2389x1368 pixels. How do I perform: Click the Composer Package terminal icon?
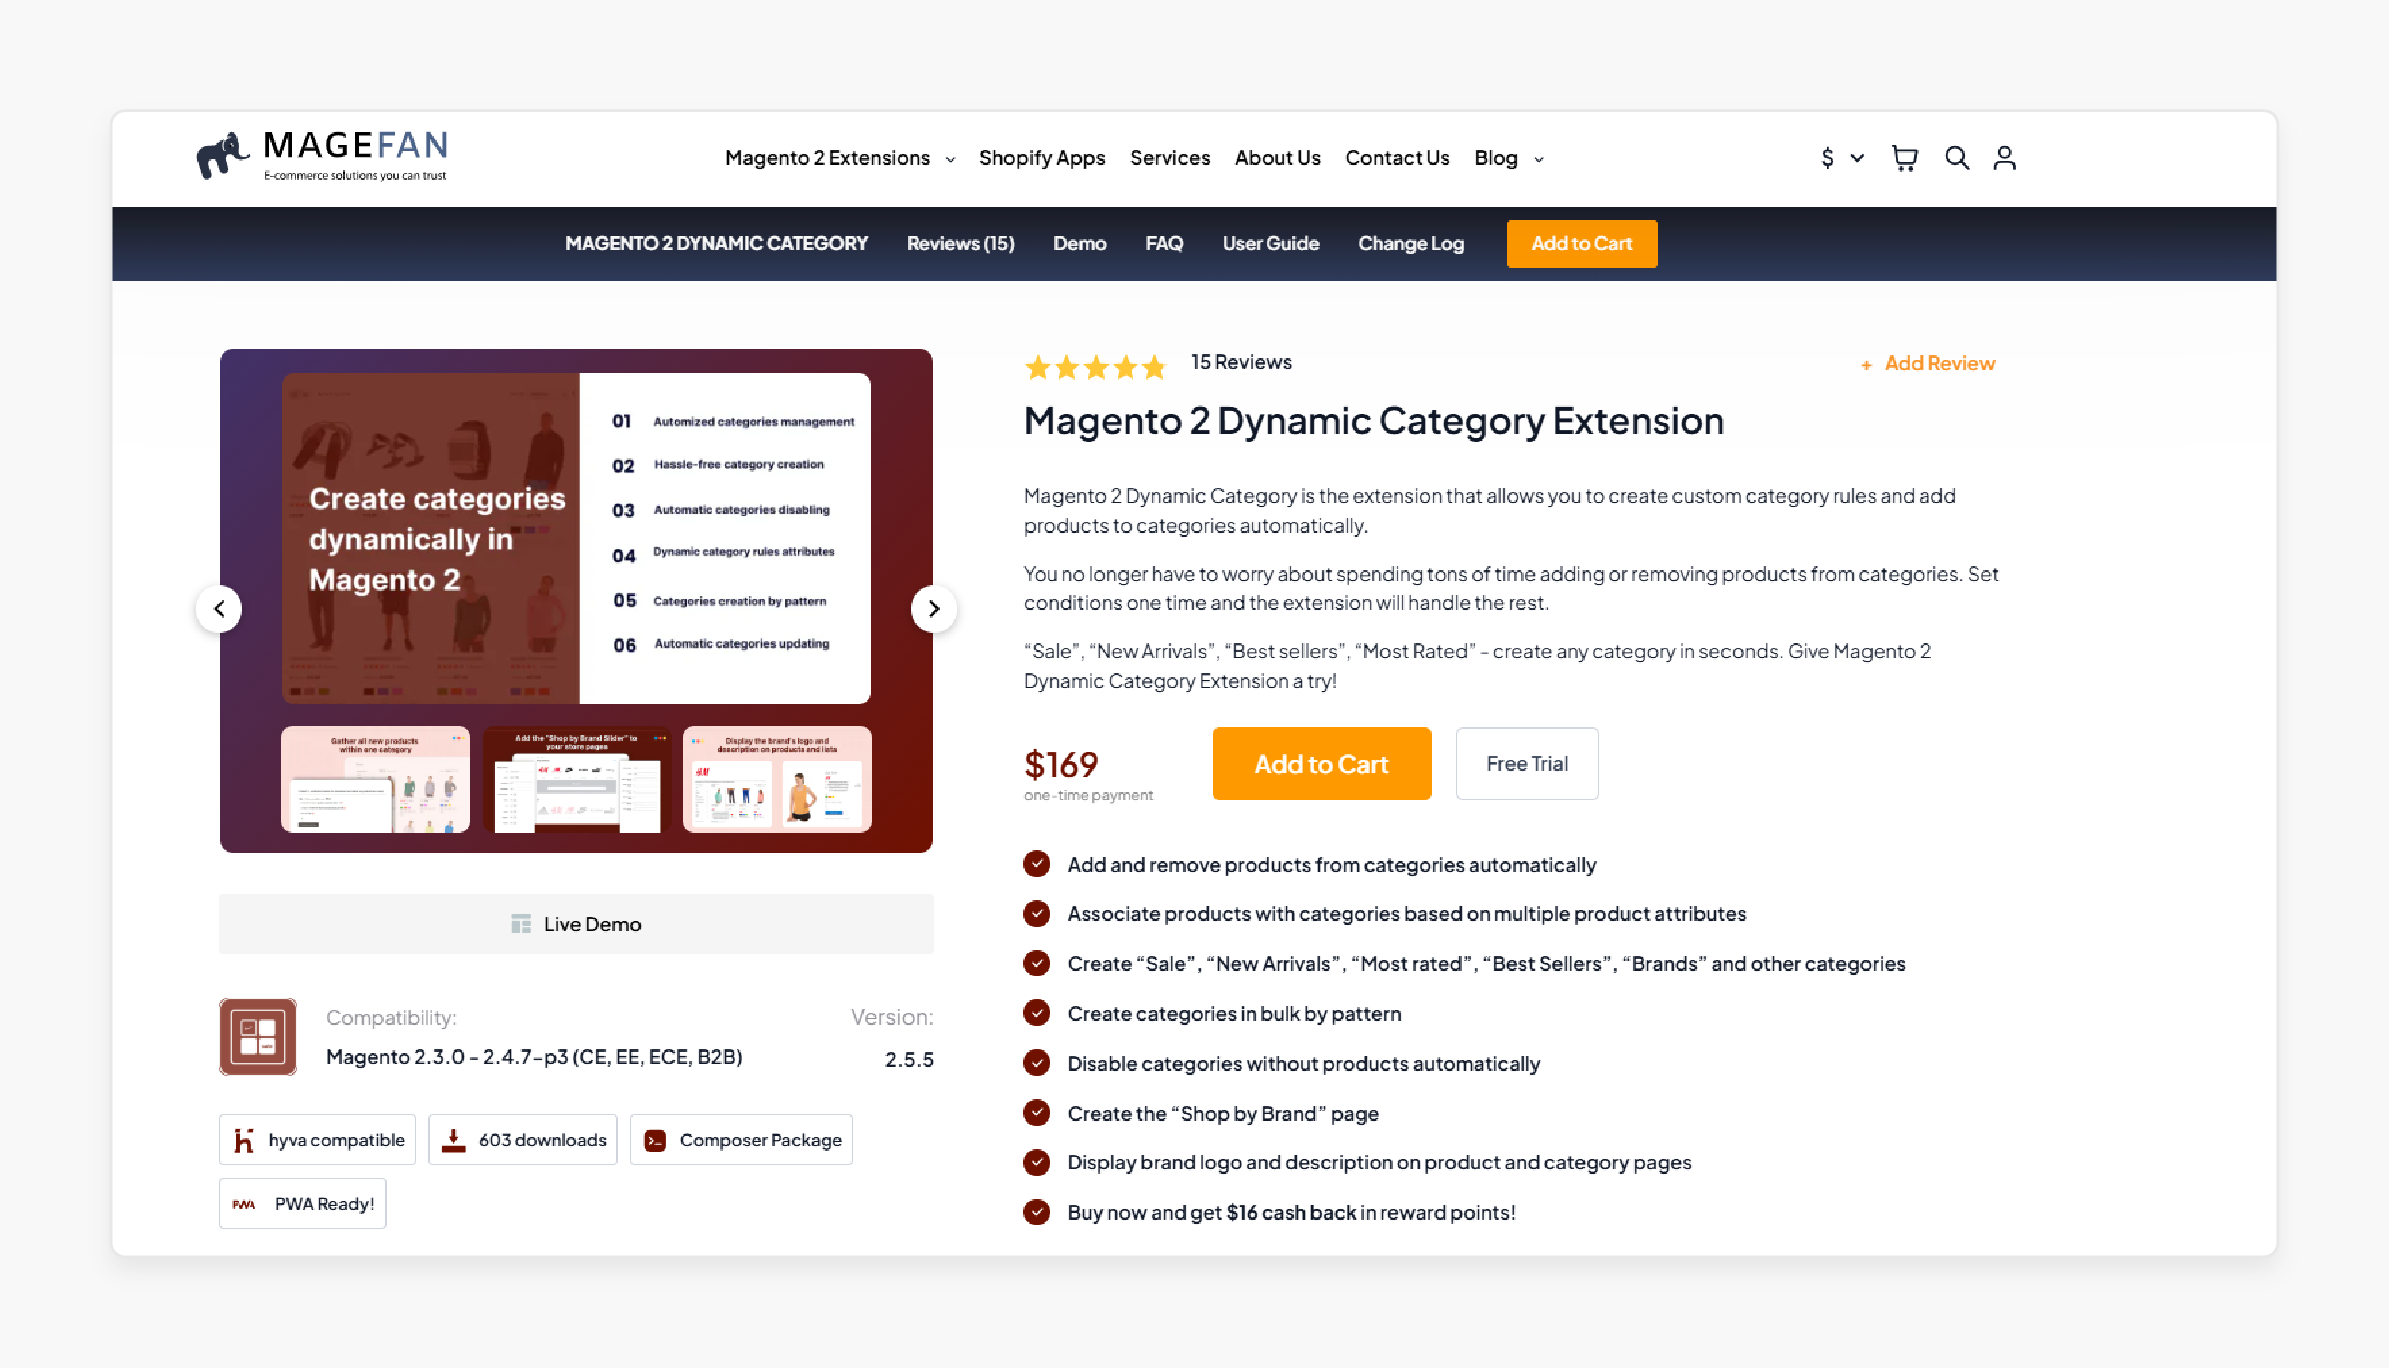pos(655,1140)
